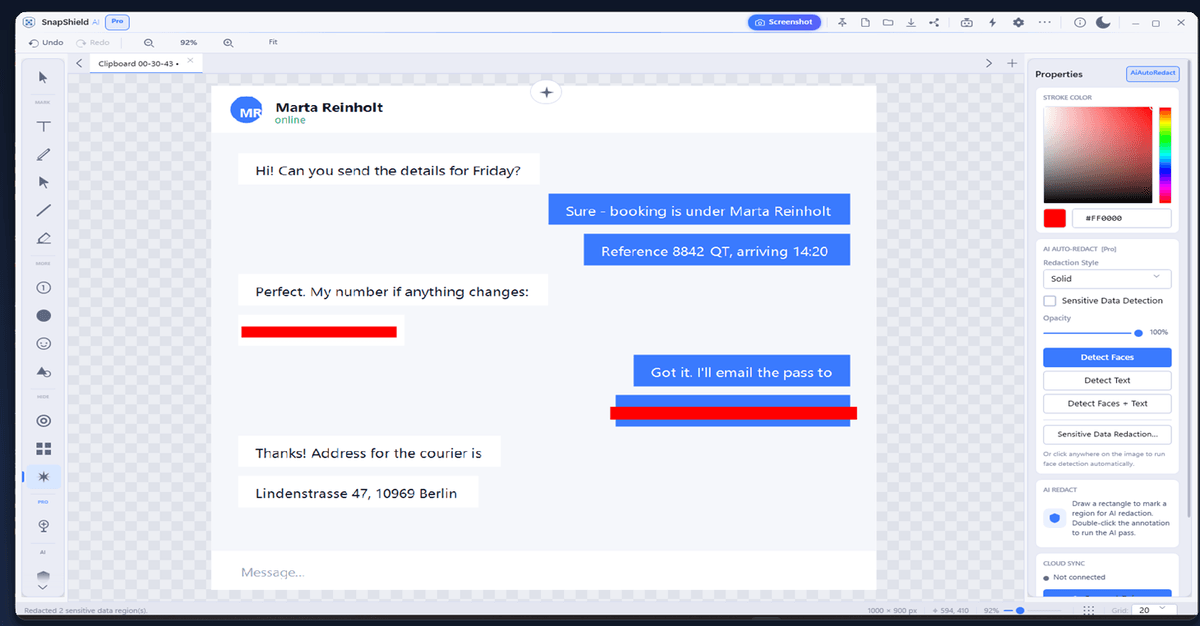This screenshot has height=626, width=1200.
Task: Click the Pin to screen icon
Action: [x=842, y=22]
